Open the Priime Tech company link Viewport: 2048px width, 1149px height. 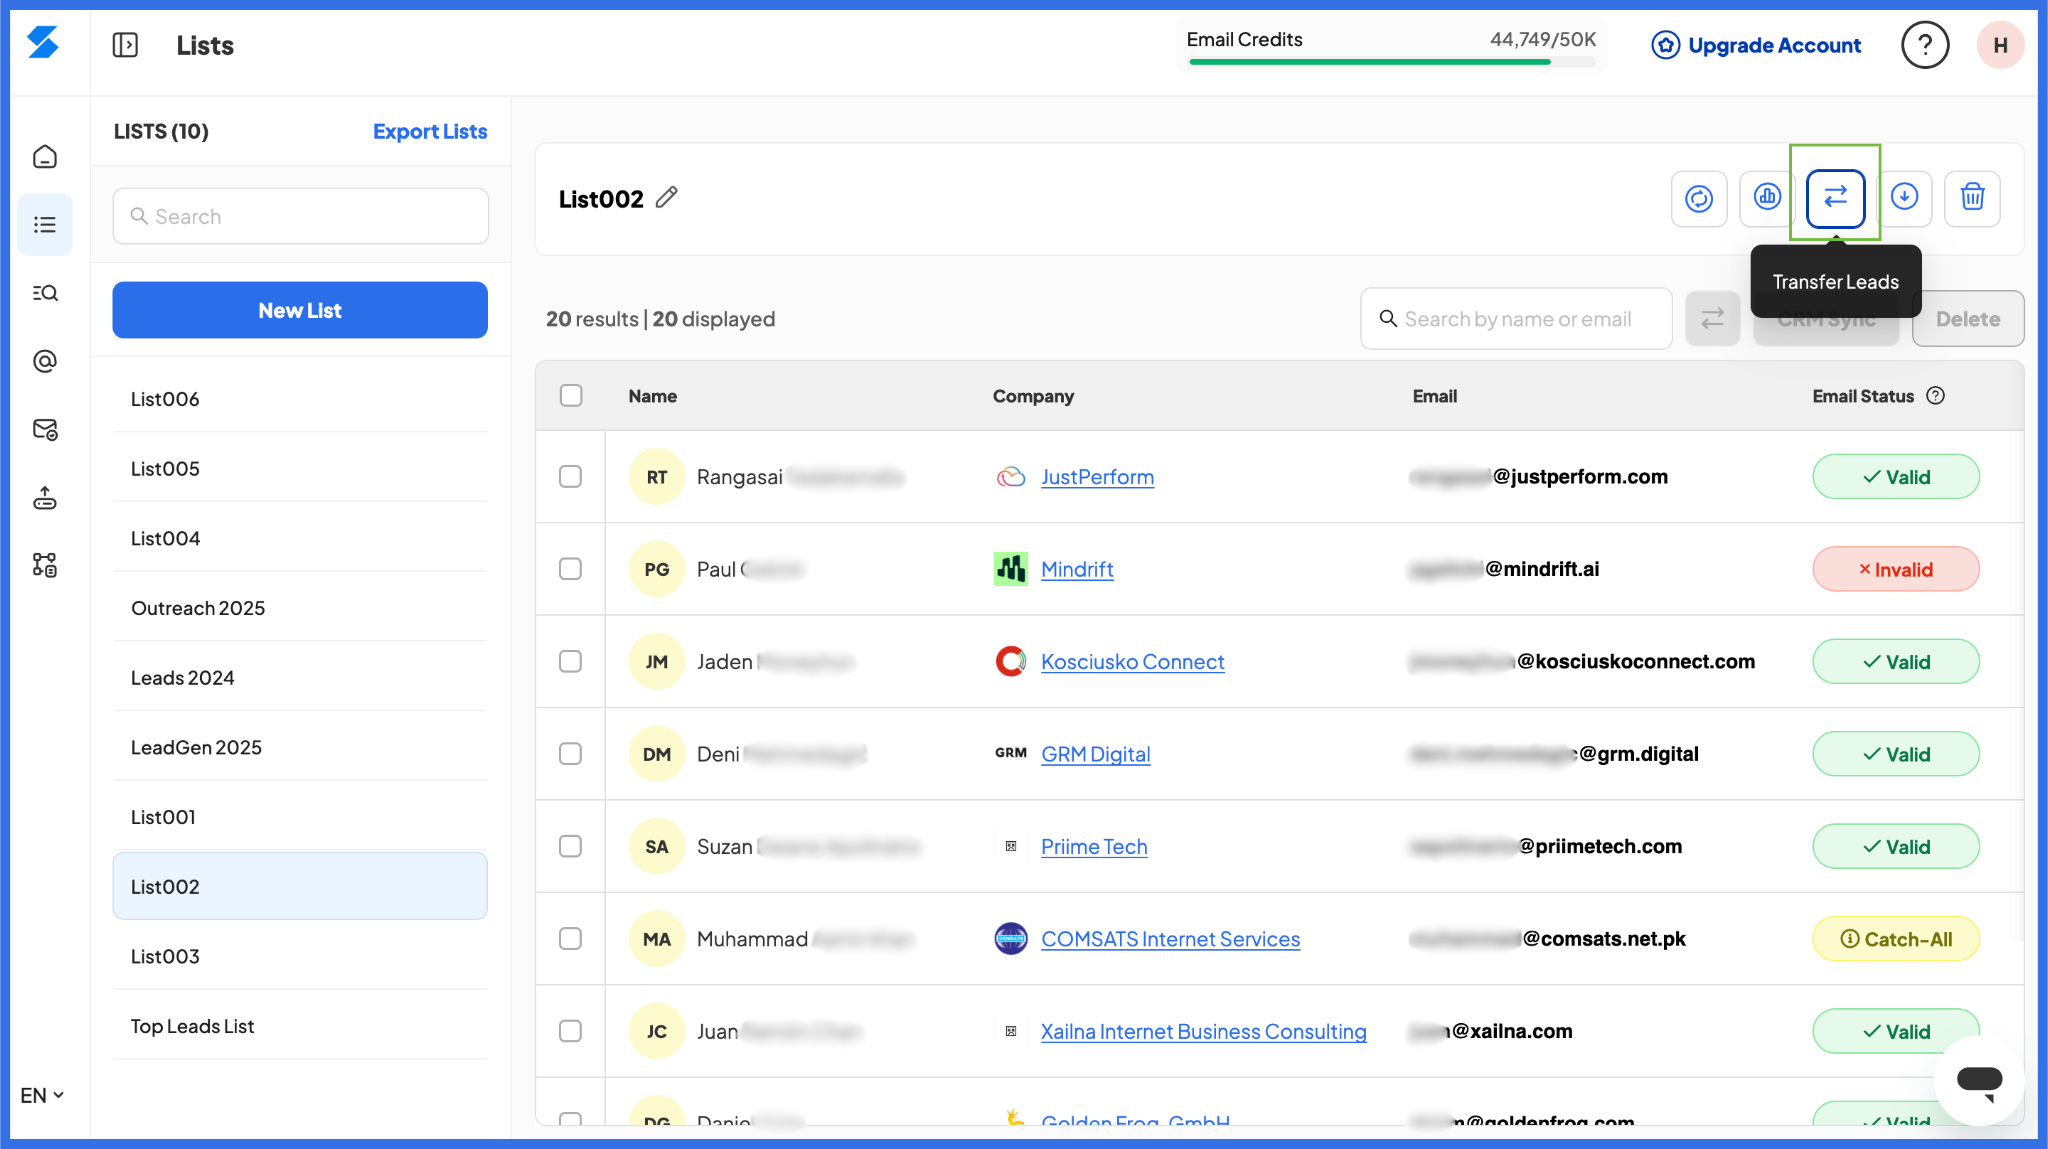click(1094, 847)
